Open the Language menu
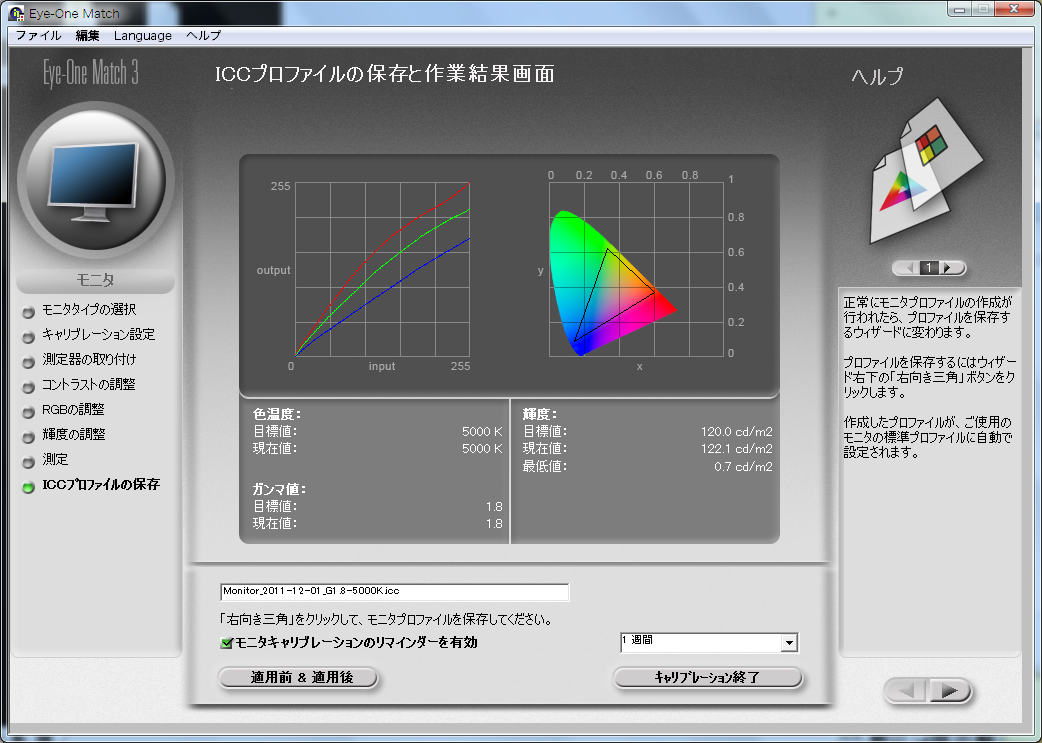Screen dimensions: 1042x743 [x=142, y=36]
